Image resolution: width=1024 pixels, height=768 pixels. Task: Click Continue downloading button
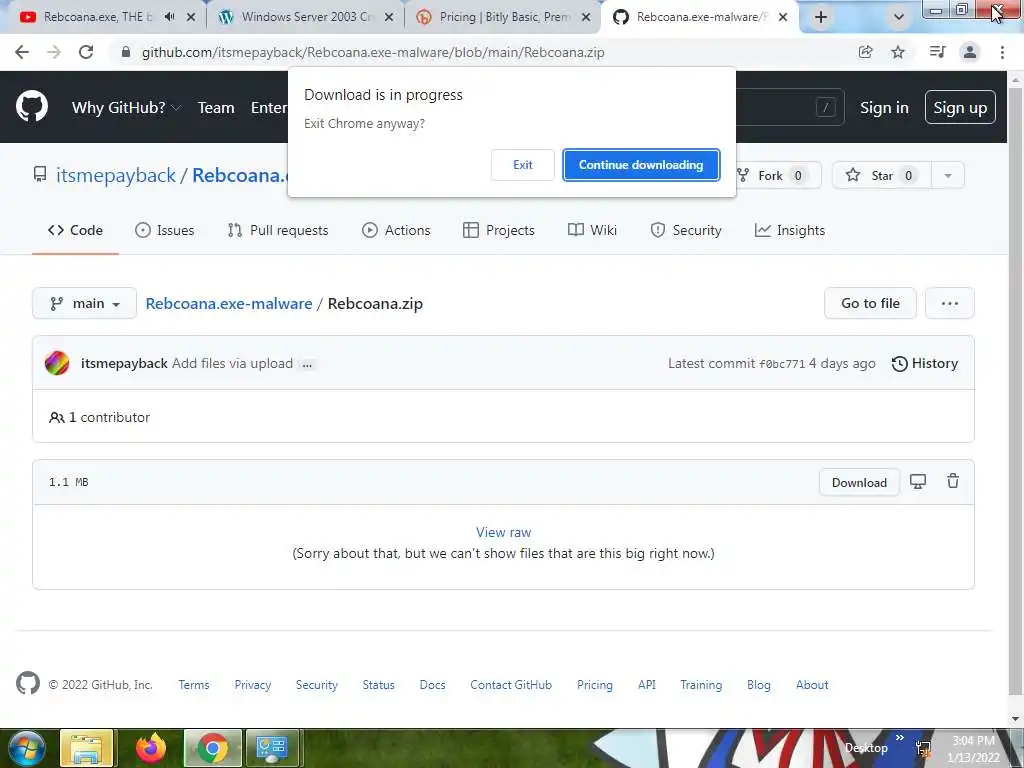coord(641,165)
